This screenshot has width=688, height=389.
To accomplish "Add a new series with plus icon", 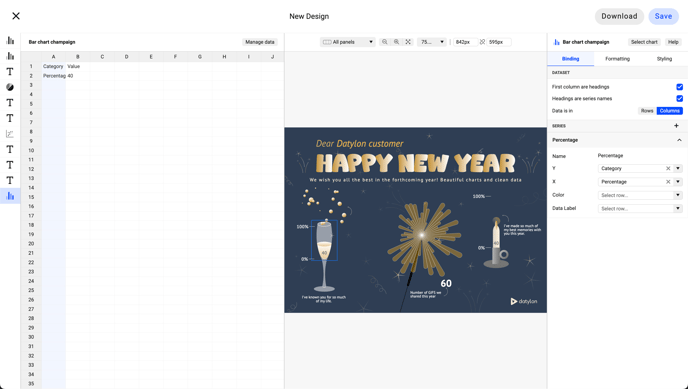I will (676, 126).
